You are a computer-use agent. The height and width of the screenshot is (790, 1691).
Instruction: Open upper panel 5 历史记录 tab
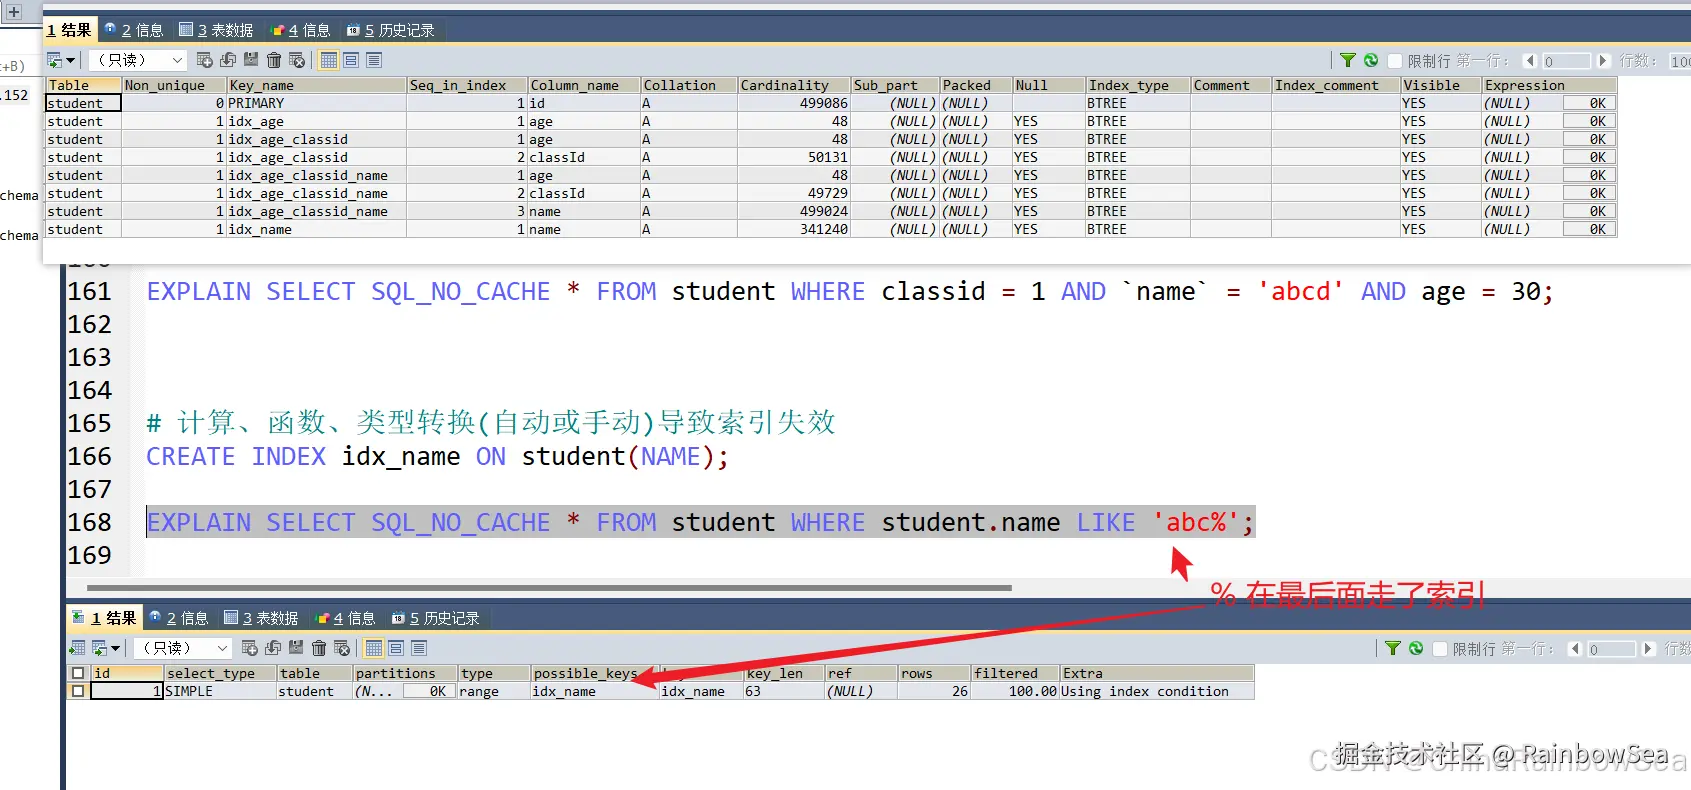pos(391,30)
